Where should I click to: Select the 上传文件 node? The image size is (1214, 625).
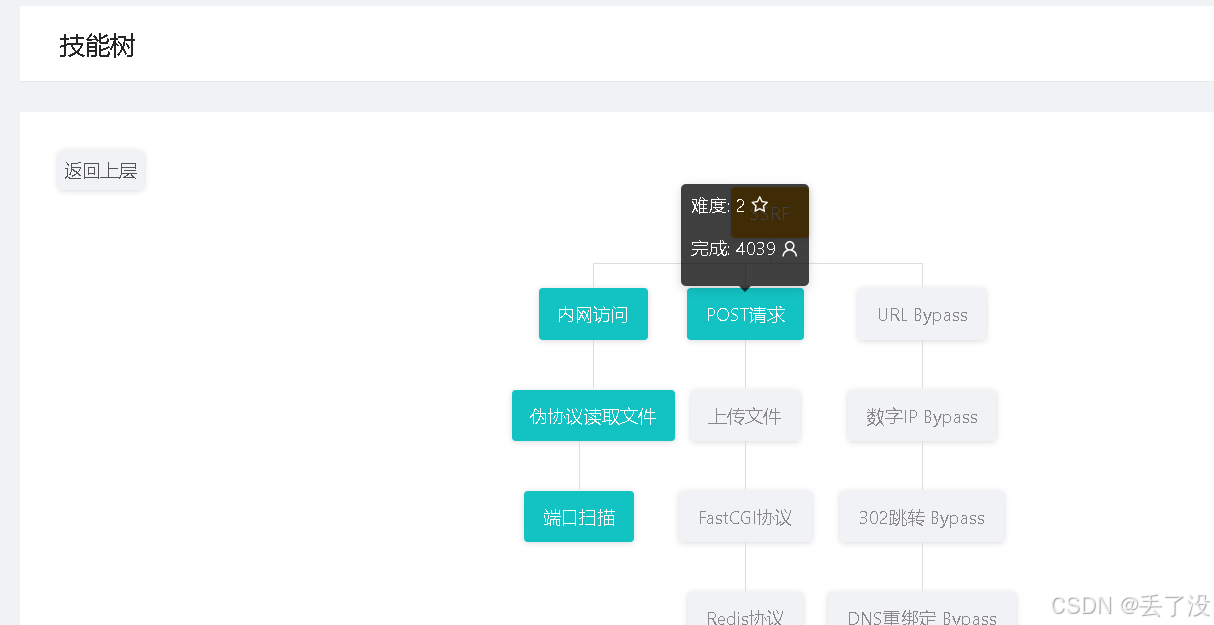click(x=745, y=416)
